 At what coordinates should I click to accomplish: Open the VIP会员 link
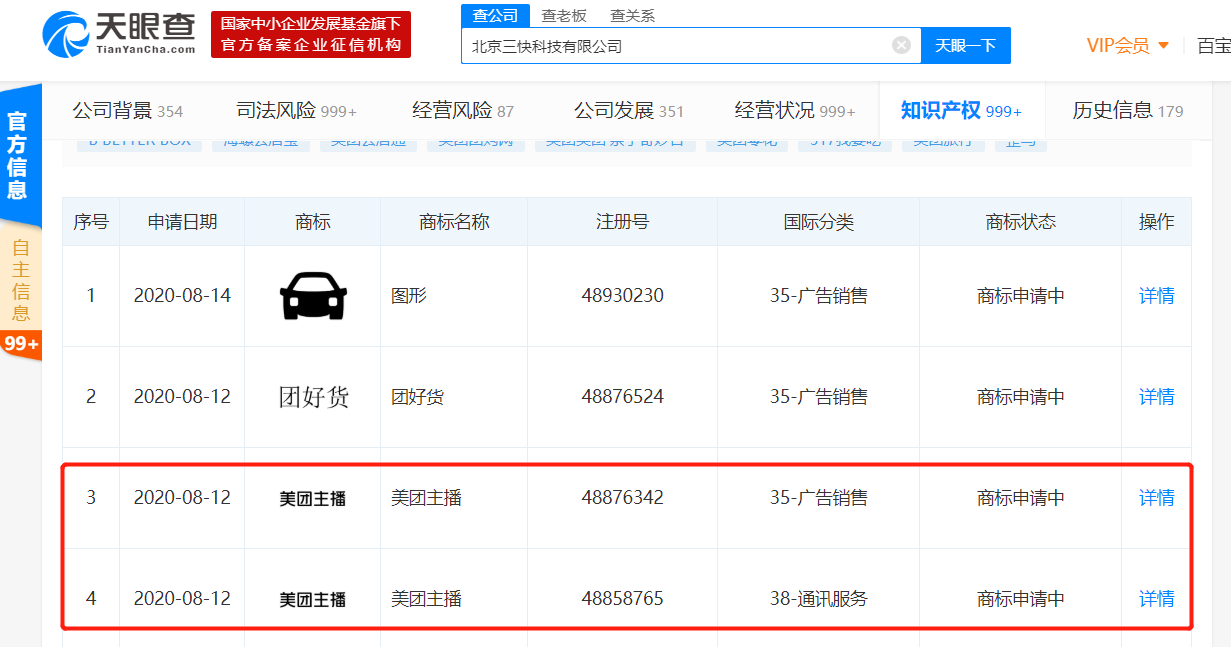click(1118, 46)
